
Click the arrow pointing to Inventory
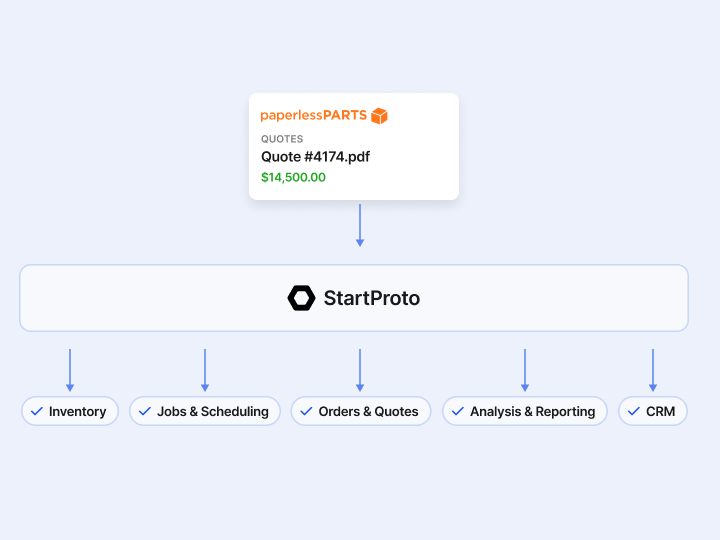[70, 370]
